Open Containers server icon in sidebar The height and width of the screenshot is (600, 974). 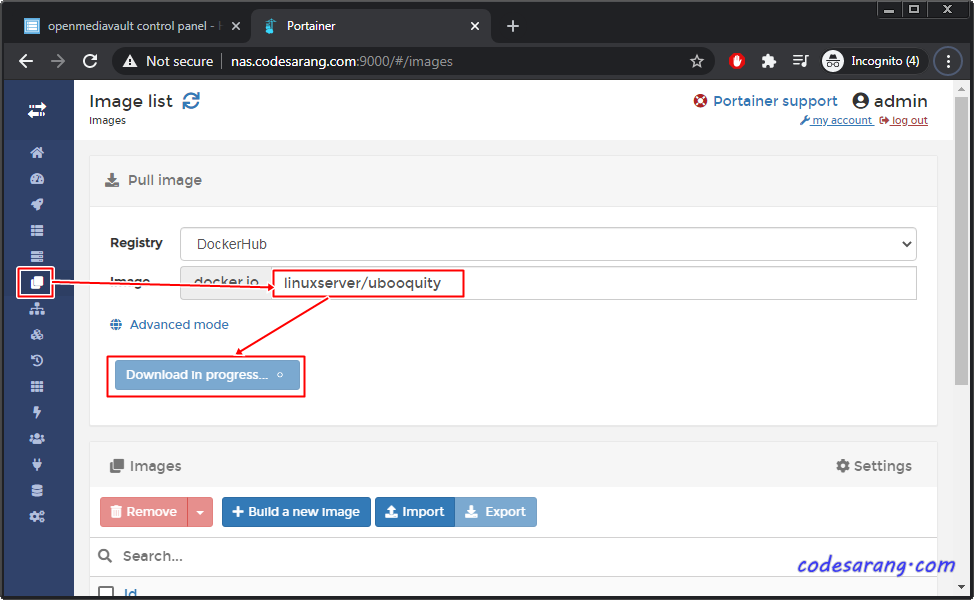[37, 257]
